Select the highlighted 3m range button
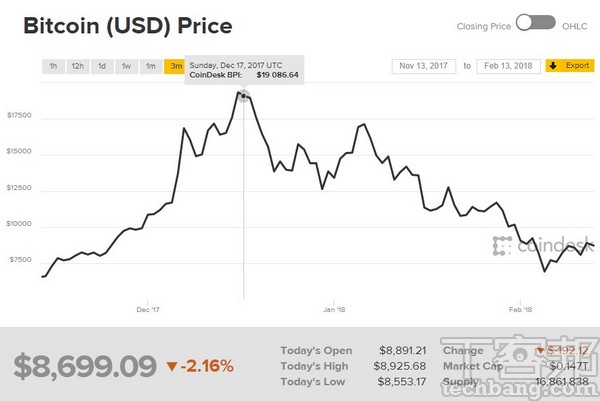This screenshot has height=401, width=600. click(174, 66)
